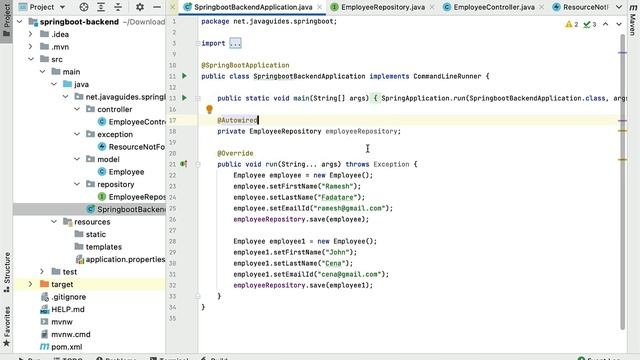640x360 pixels.
Task: Click the warnings indicator showing 2
Action: [x=571, y=24]
